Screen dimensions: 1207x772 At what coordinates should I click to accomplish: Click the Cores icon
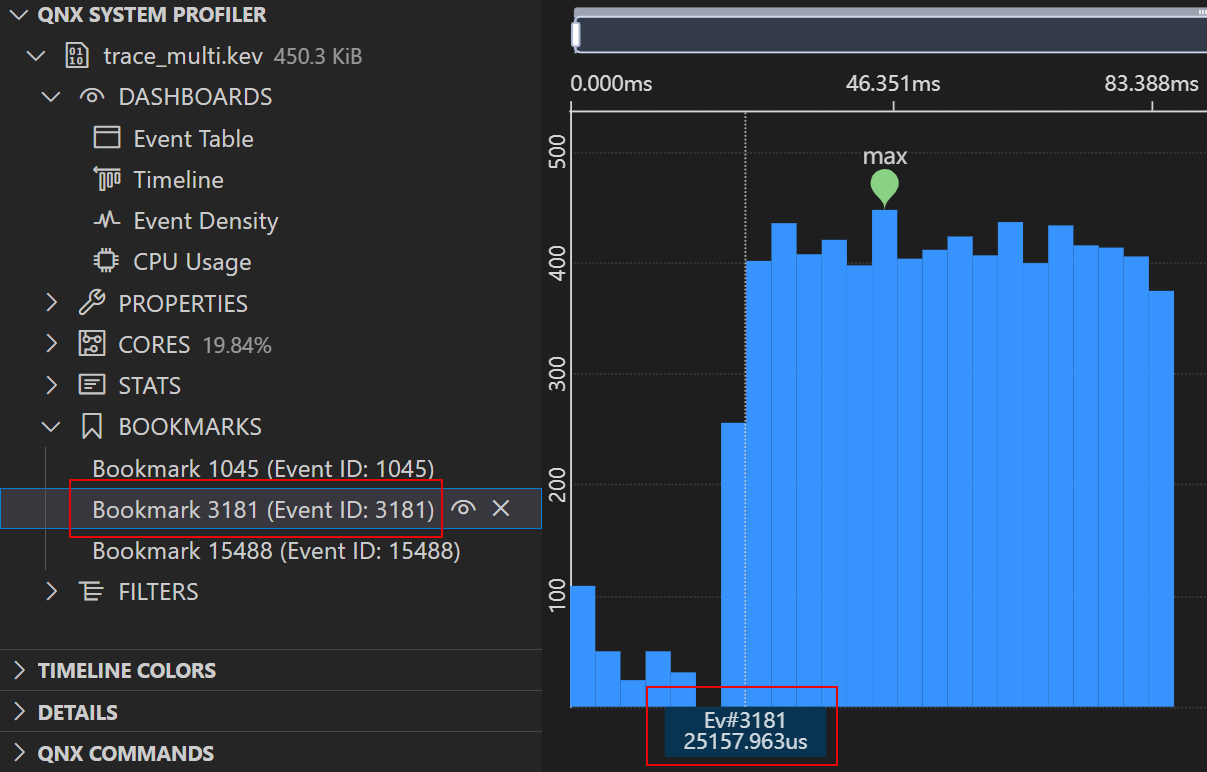tap(92, 344)
